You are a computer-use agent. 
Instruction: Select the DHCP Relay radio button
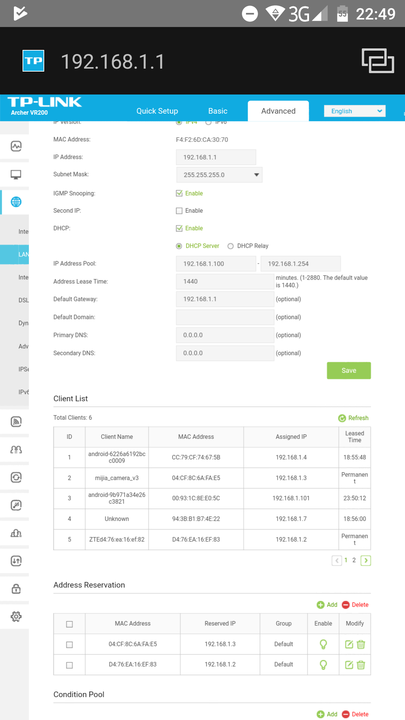231,246
